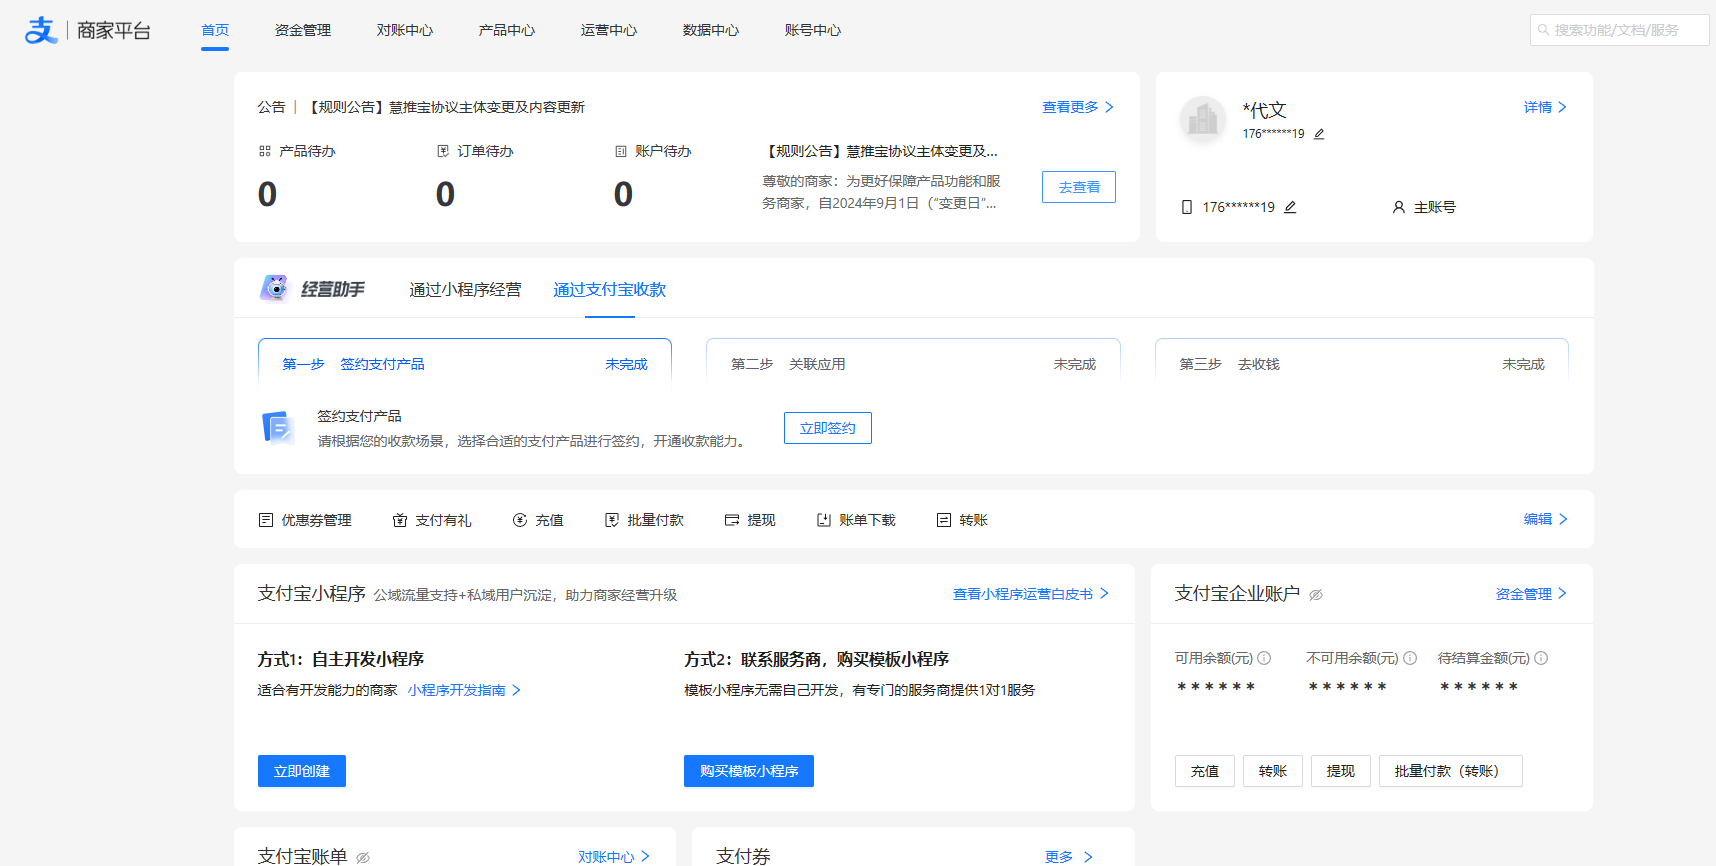
Task: Click the Alipay logo in header
Action: (x=42, y=30)
